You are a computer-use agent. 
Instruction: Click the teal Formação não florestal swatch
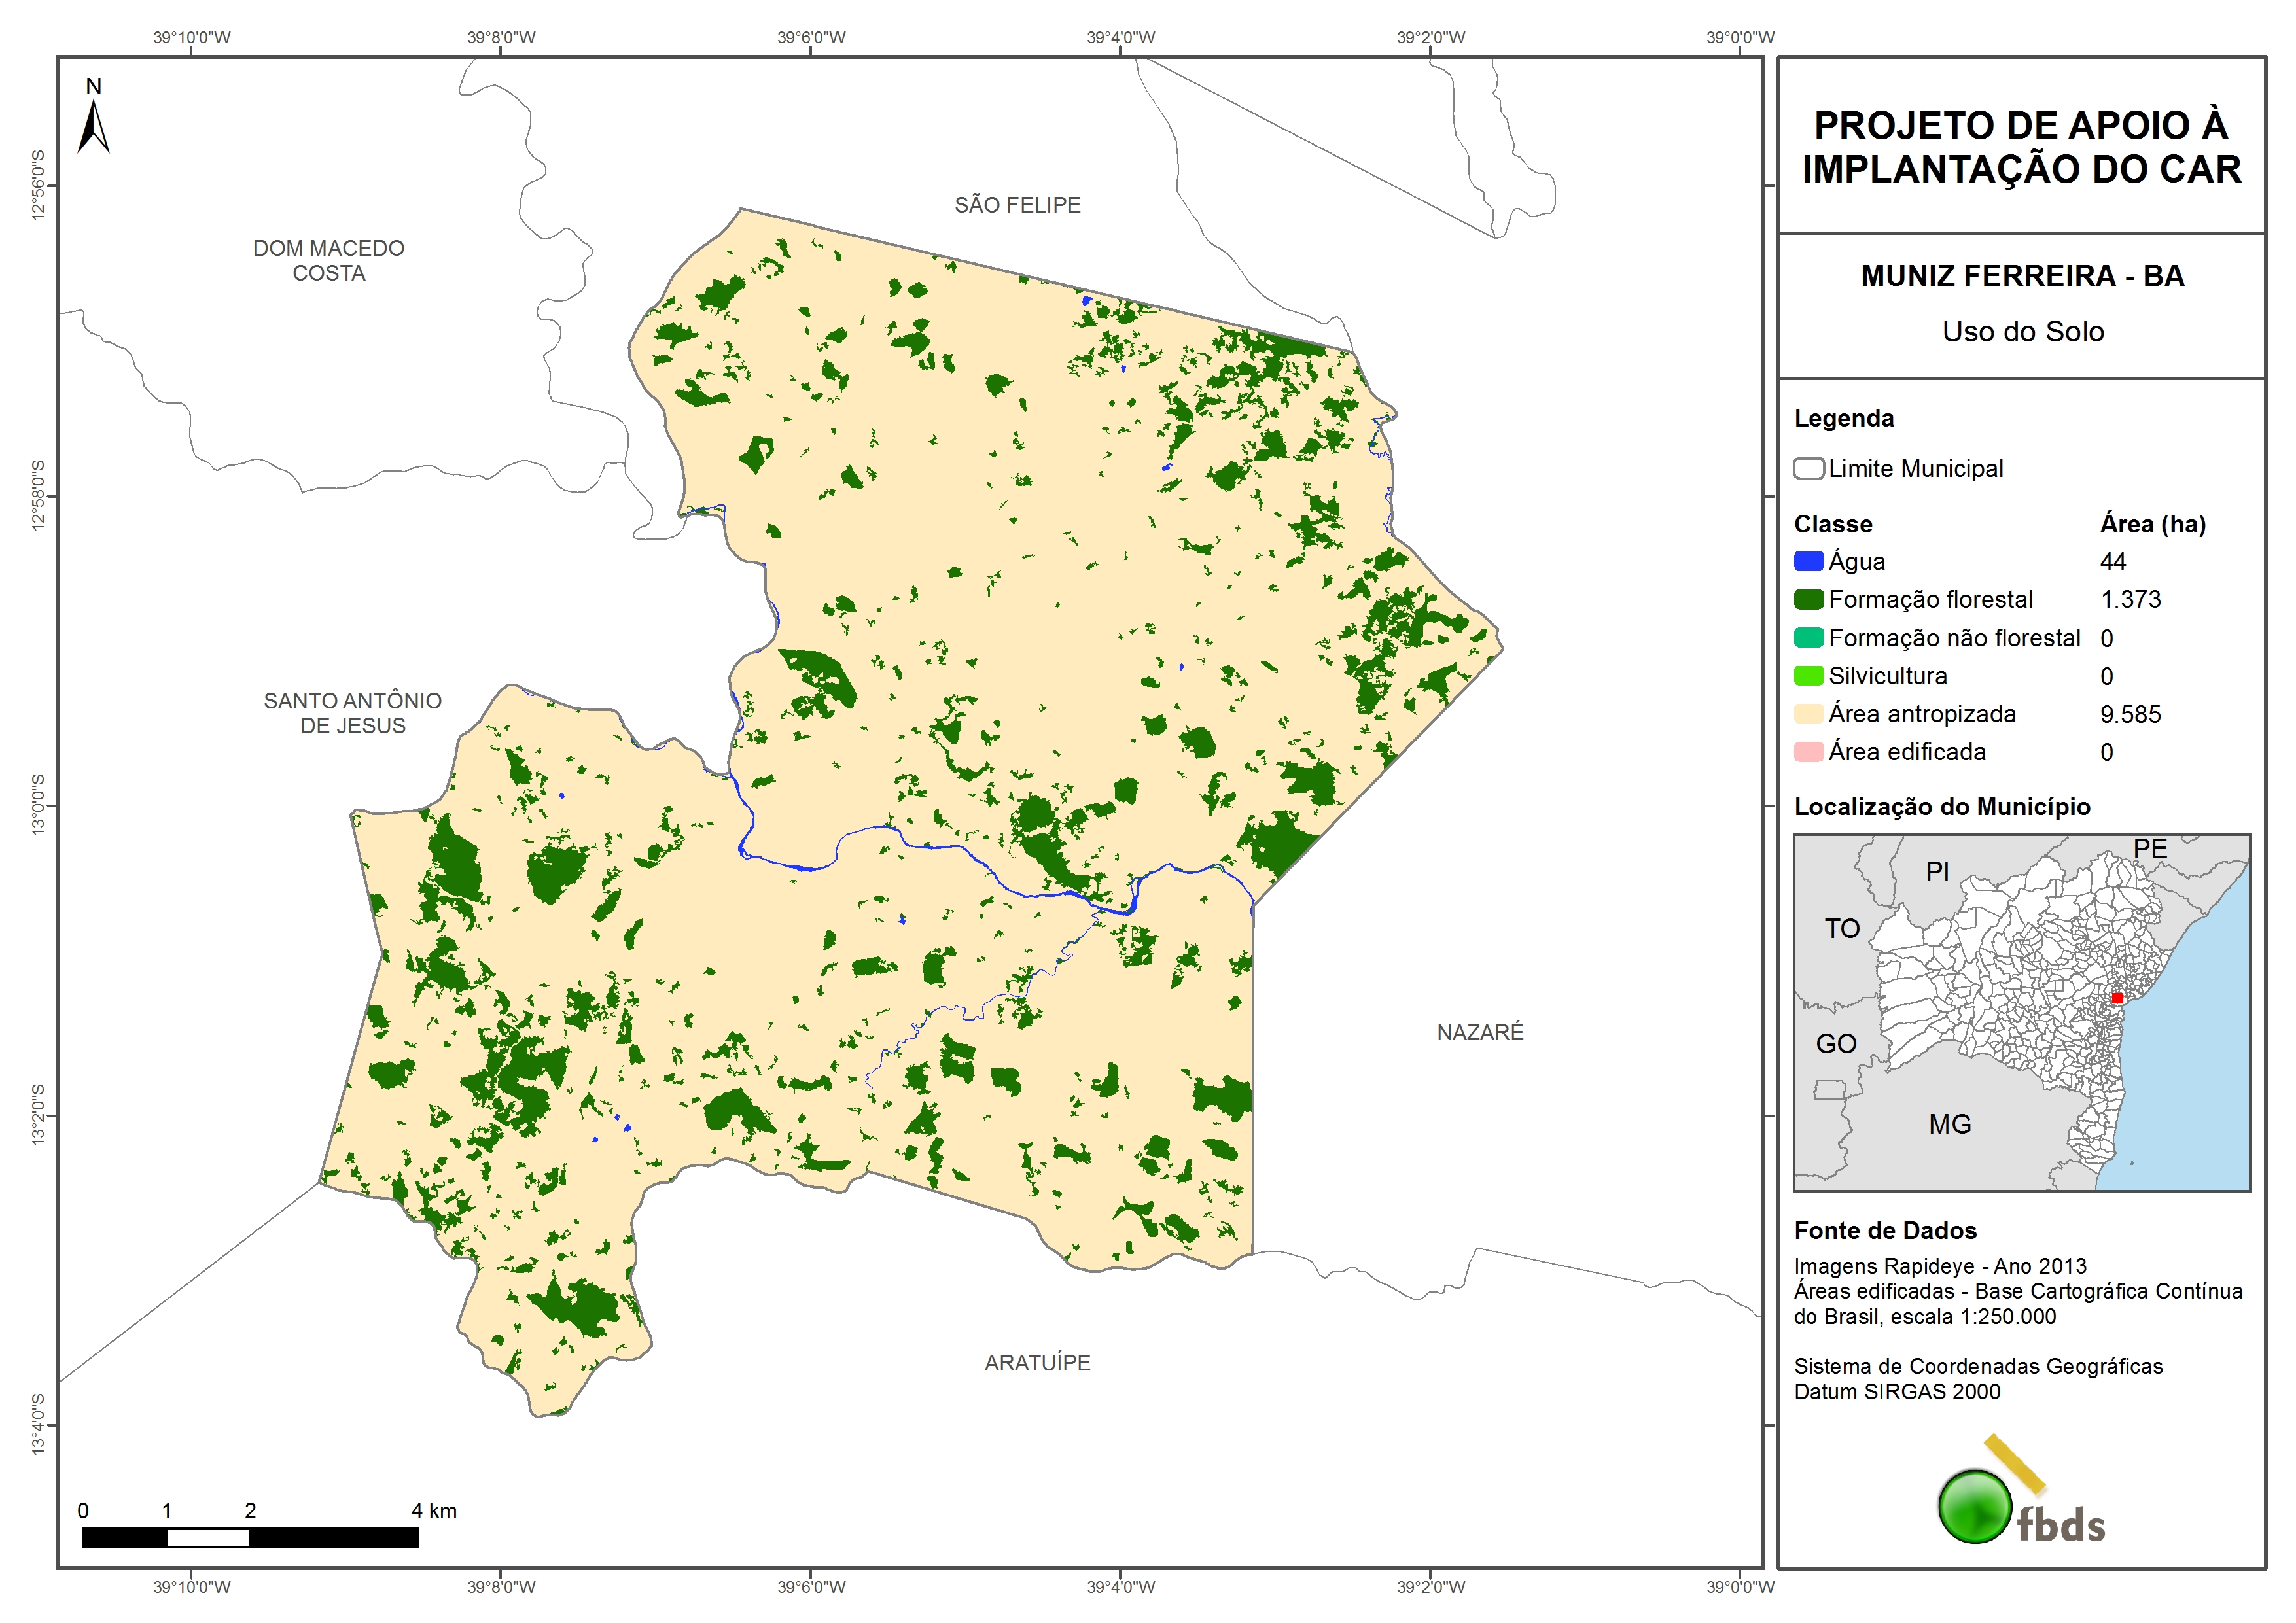tap(1808, 638)
